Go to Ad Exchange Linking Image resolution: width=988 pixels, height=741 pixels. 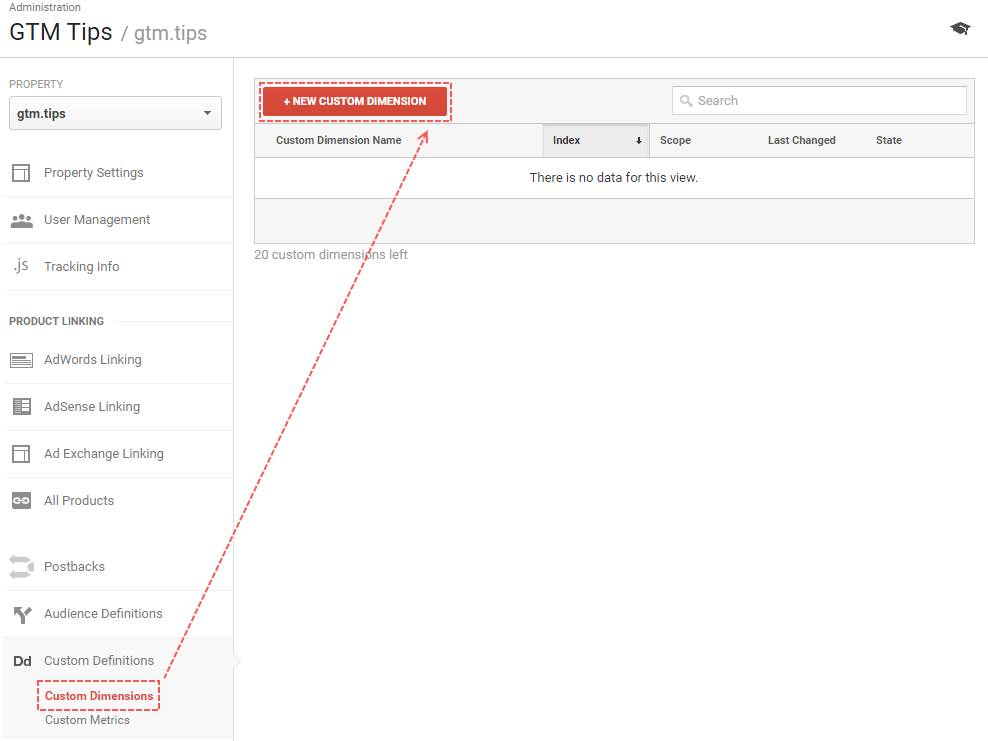[104, 454]
